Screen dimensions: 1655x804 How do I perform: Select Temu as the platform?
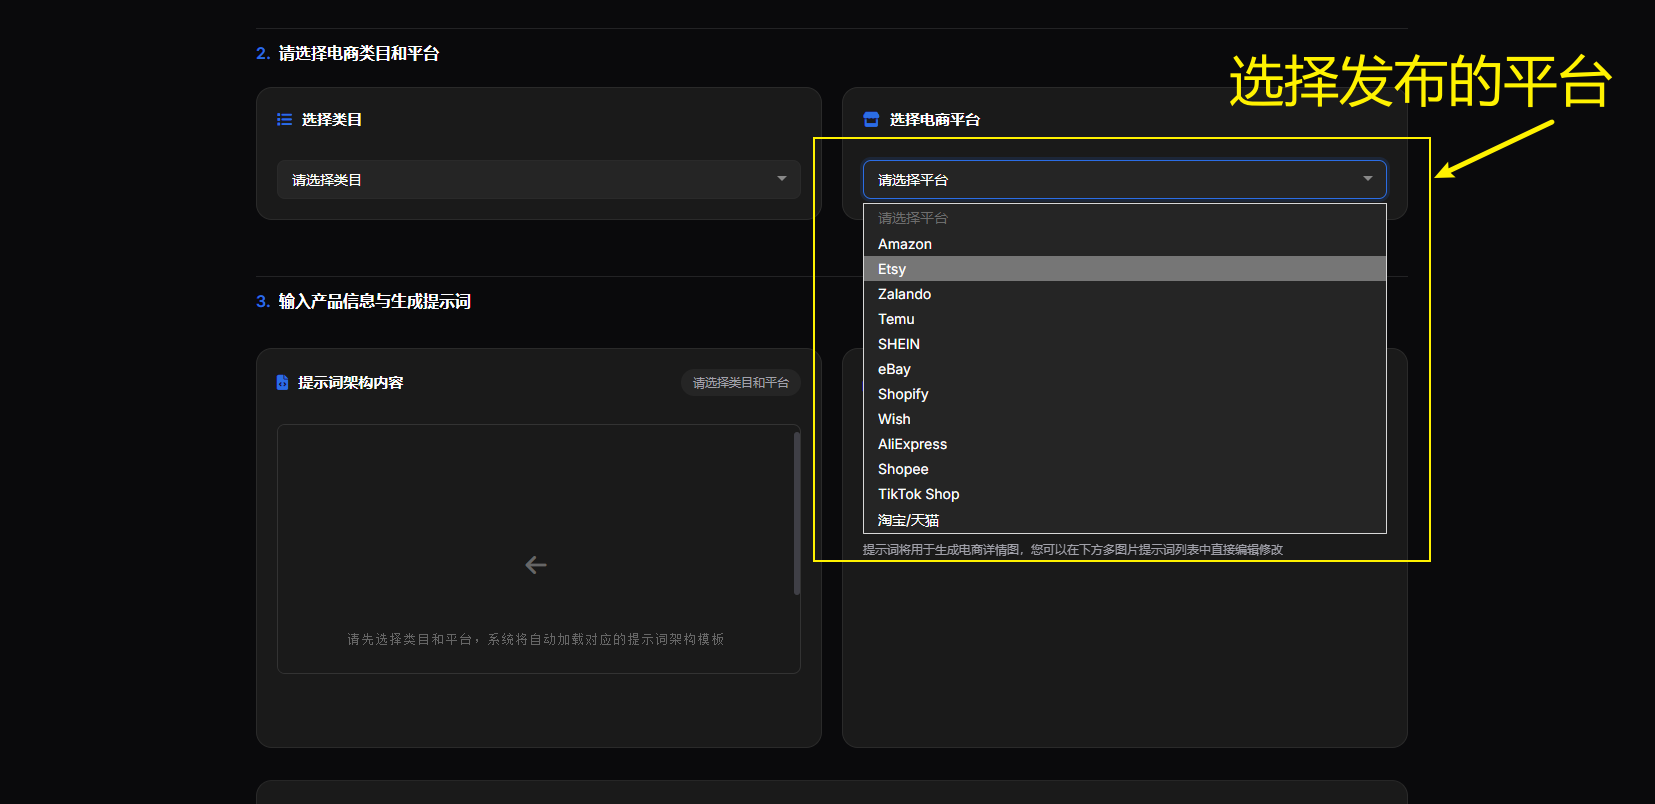(x=1124, y=319)
